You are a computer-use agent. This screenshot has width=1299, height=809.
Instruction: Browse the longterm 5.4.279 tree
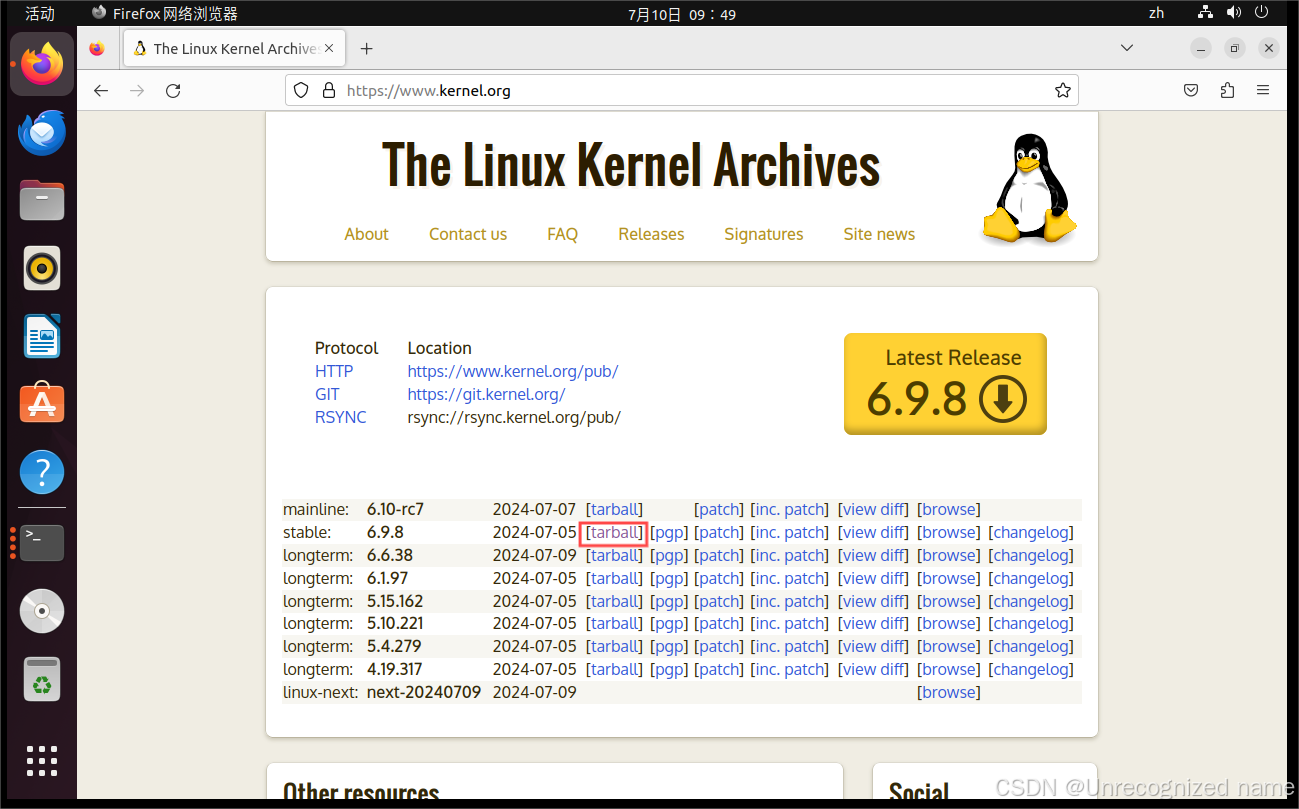(x=949, y=647)
